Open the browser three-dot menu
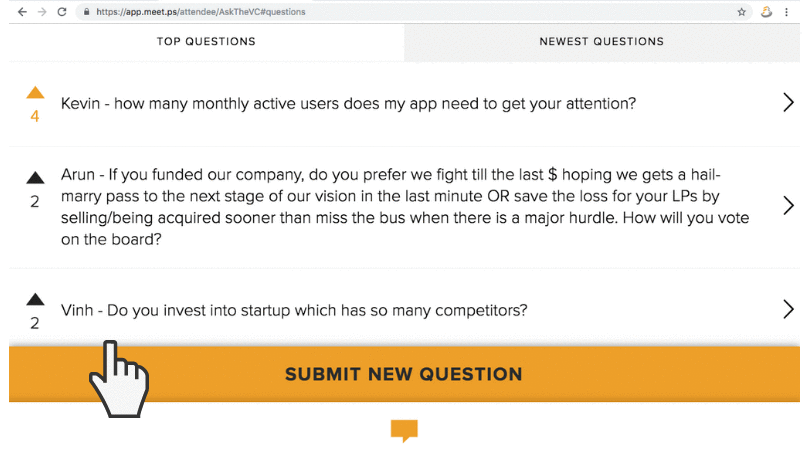810x450 pixels. click(x=786, y=12)
